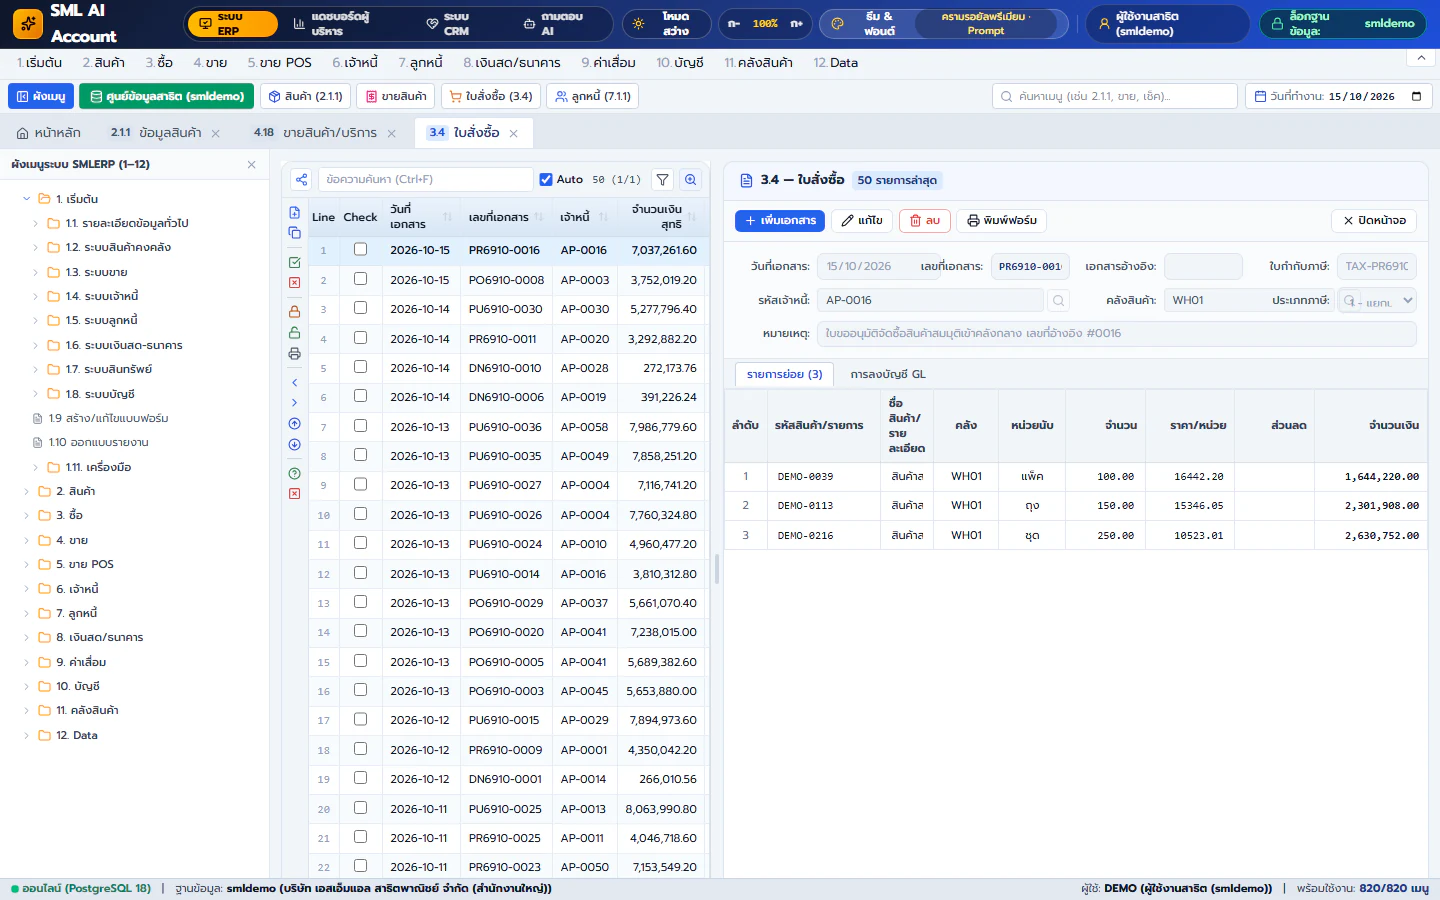Open the 10. บัญชี menu

[680, 63]
